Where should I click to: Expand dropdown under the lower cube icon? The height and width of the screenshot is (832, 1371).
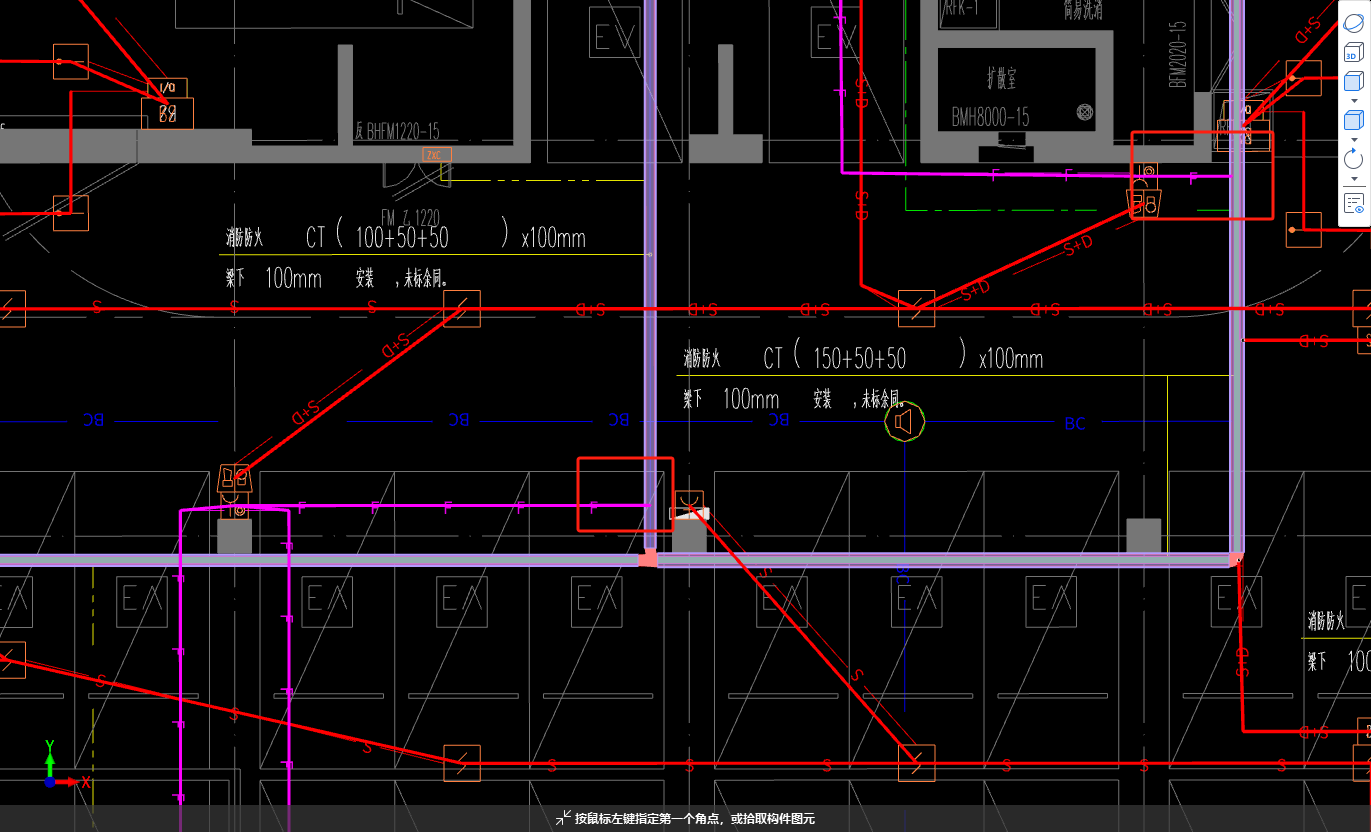pos(1354,140)
